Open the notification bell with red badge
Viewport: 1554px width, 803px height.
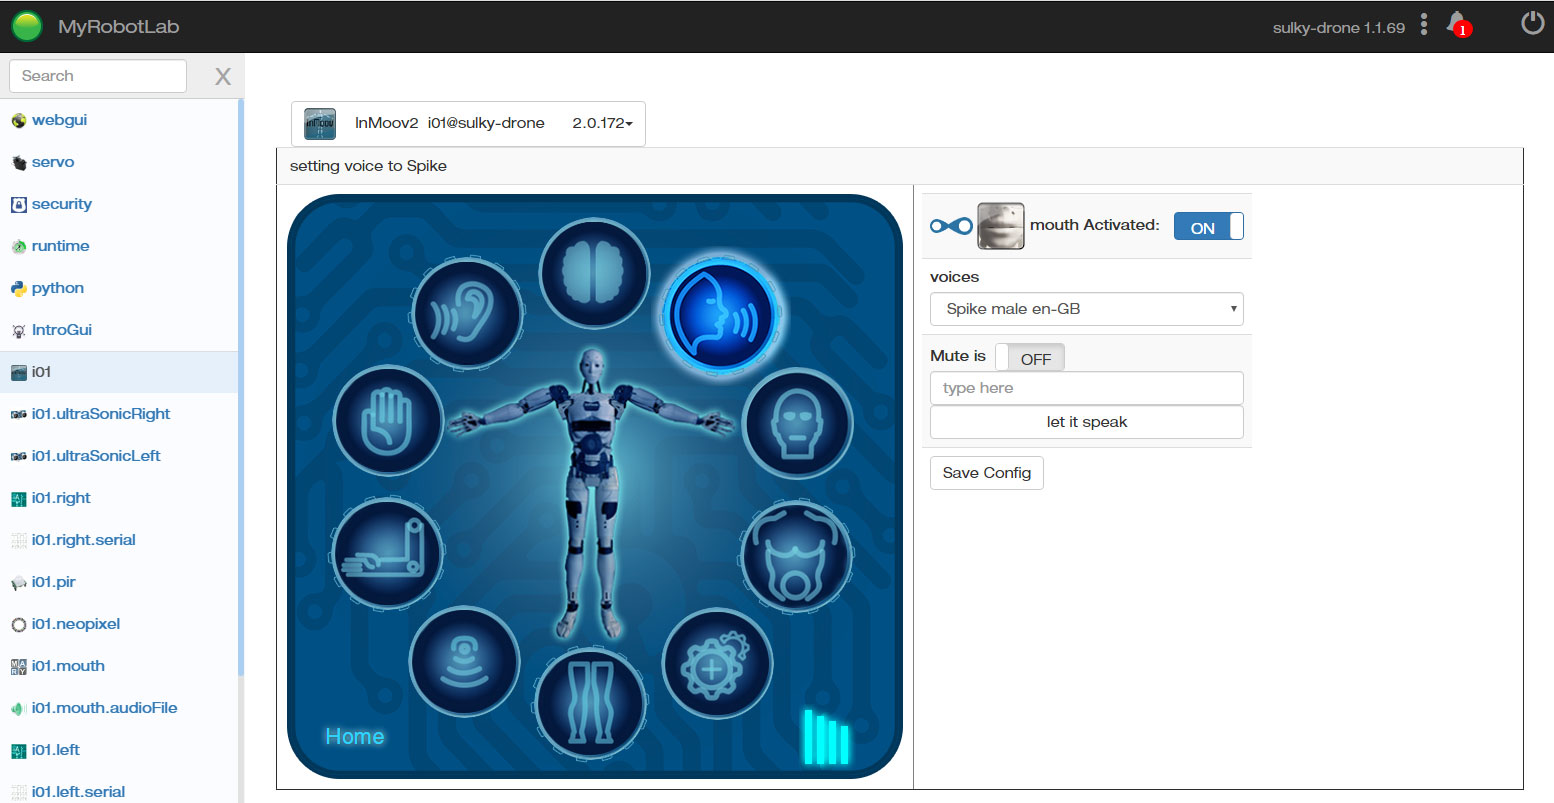pyautogui.click(x=1459, y=24)
